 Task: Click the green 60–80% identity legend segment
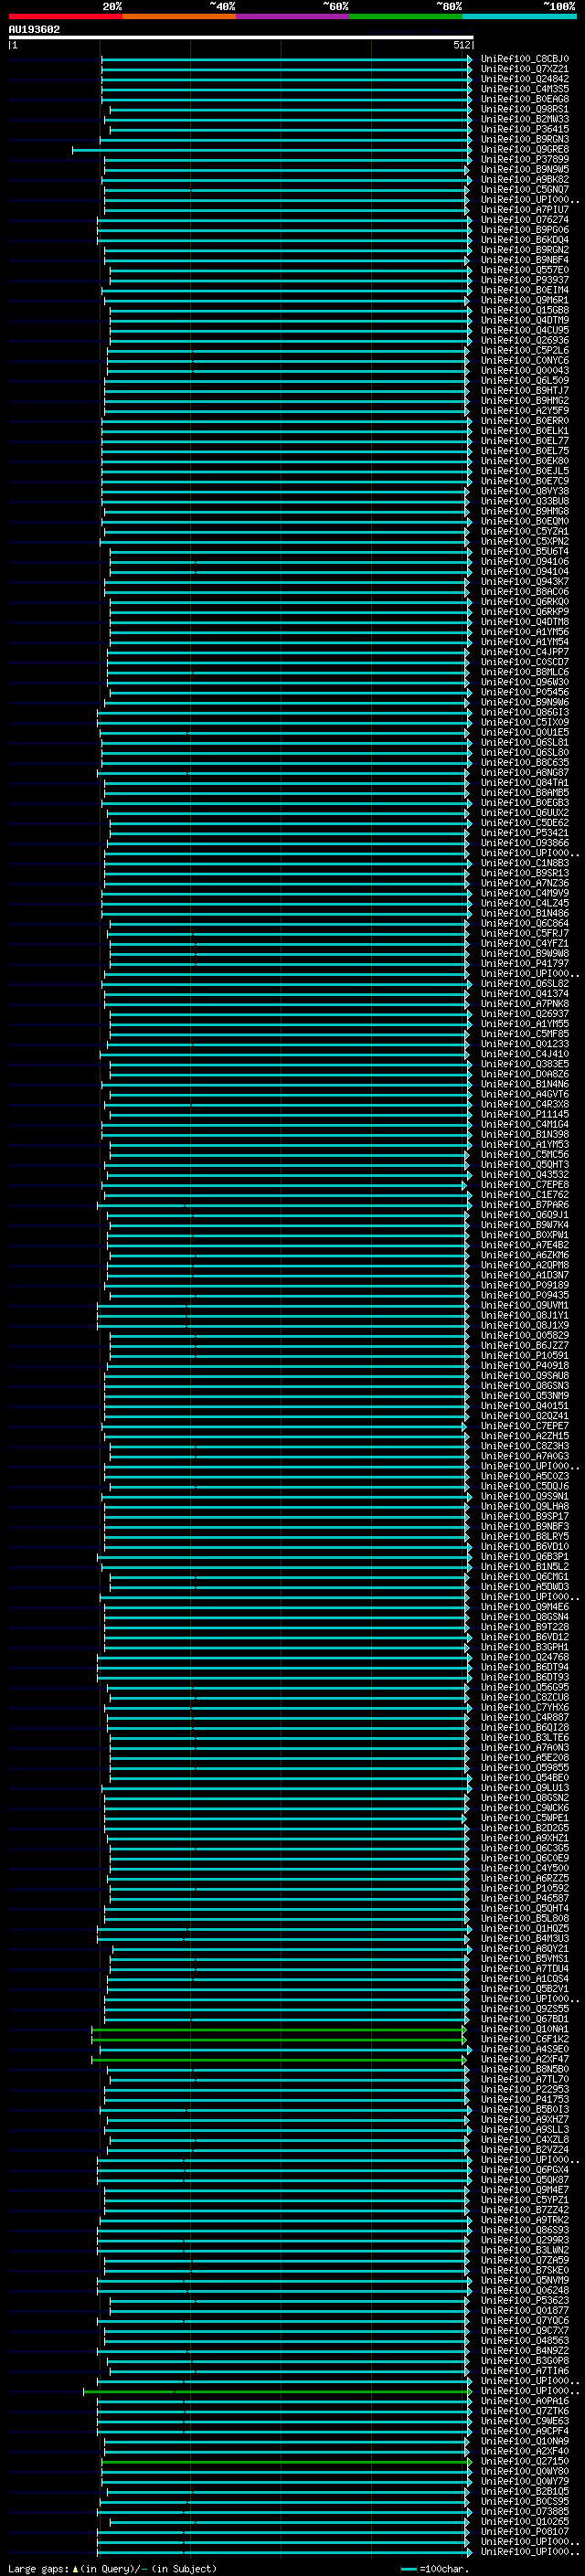point(406,17)
